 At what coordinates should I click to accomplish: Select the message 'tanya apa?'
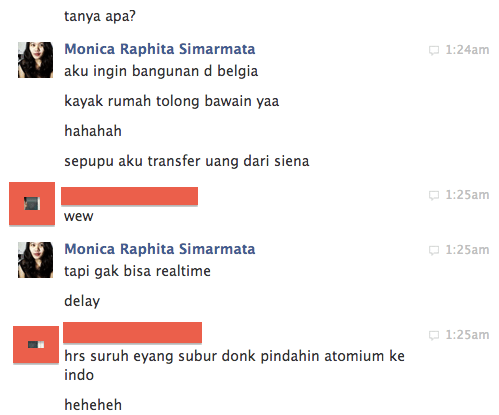(100, 16)
